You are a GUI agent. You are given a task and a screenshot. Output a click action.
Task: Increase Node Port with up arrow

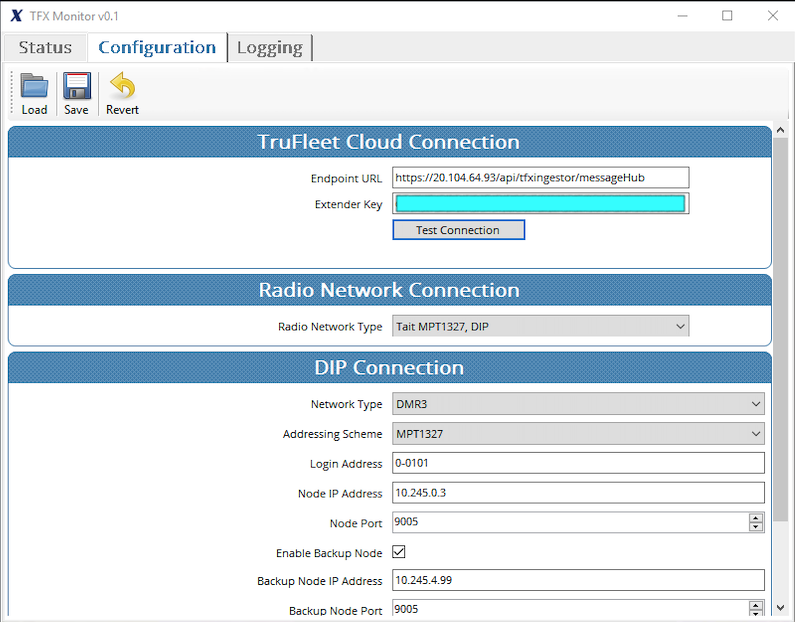click(755, 518)
